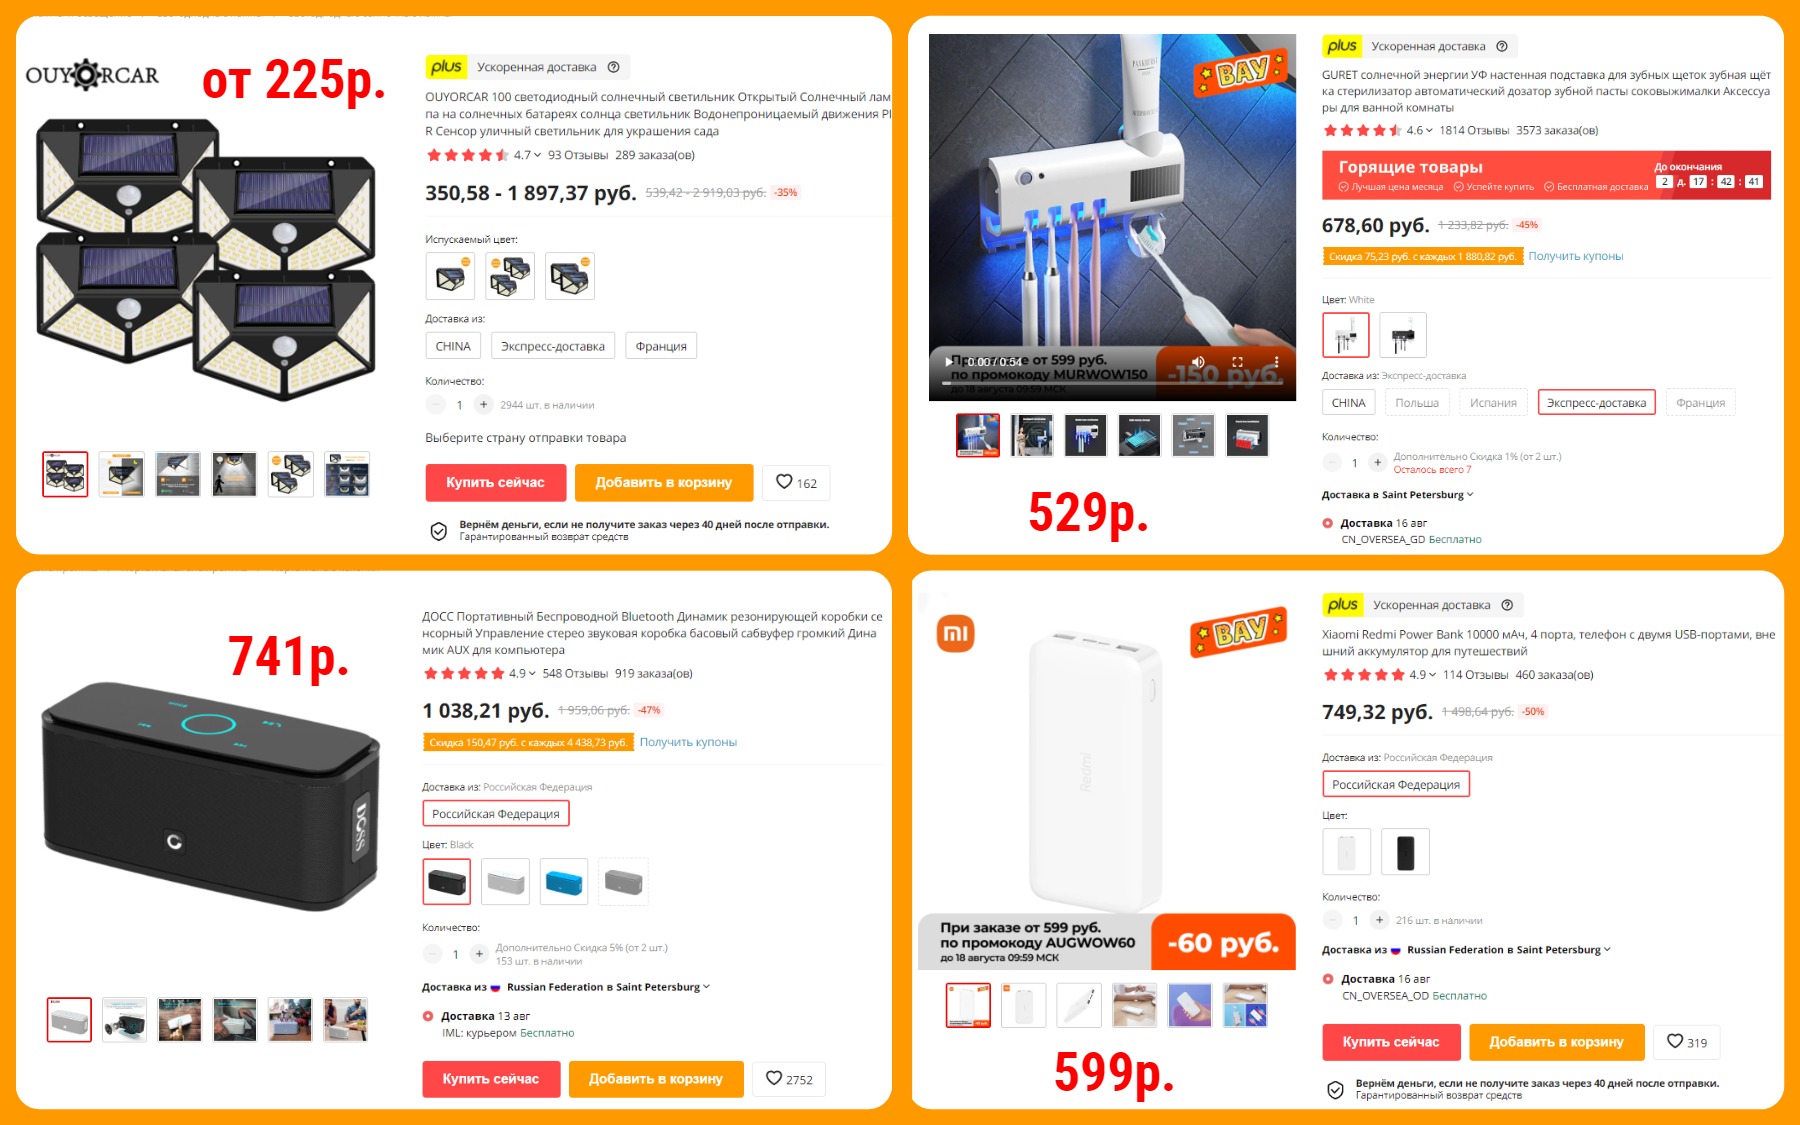Select the blue speaker color swatch
This screenshot has height=1125, width=1800.
tap(564, 882)
